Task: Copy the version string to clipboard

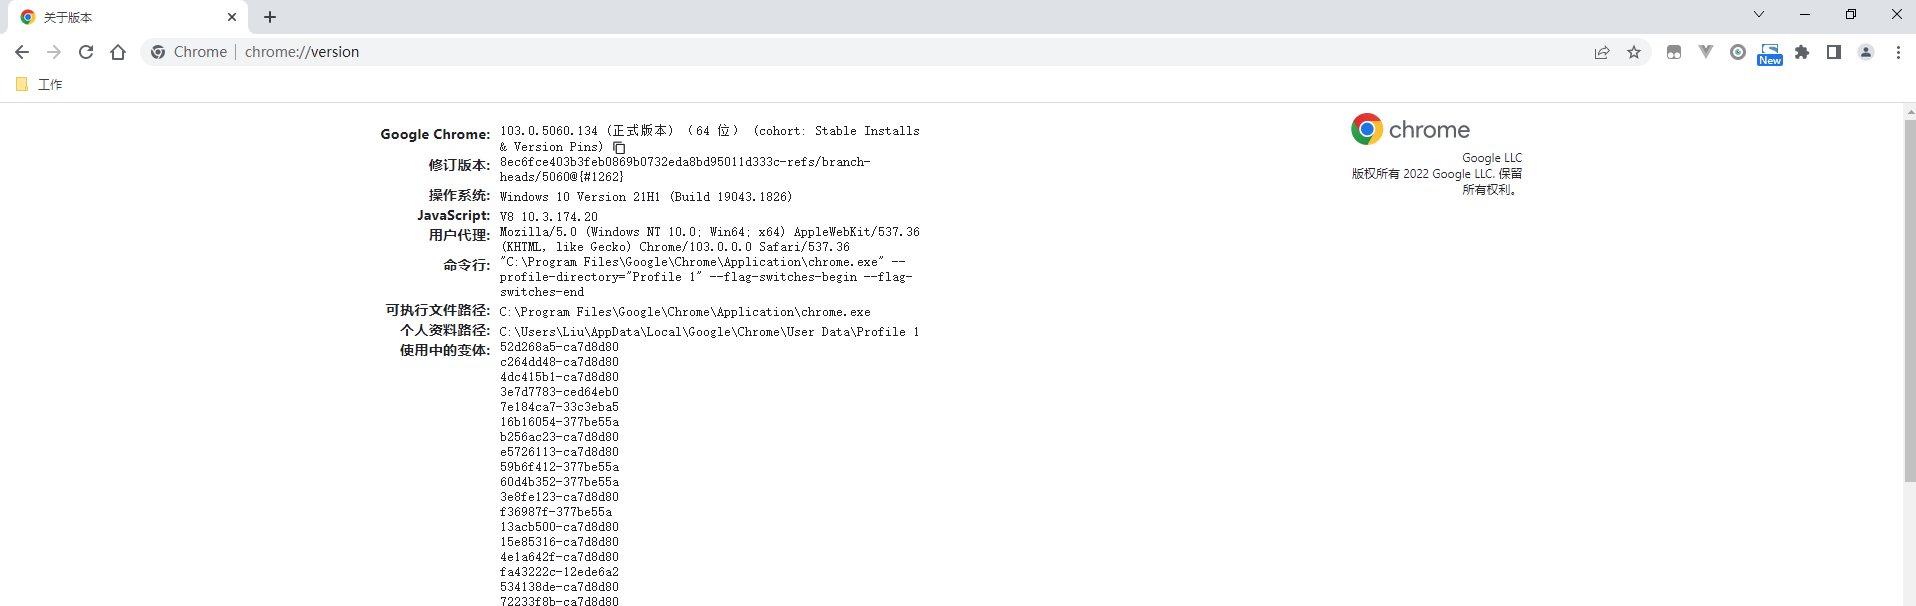Action: point(619,147)
